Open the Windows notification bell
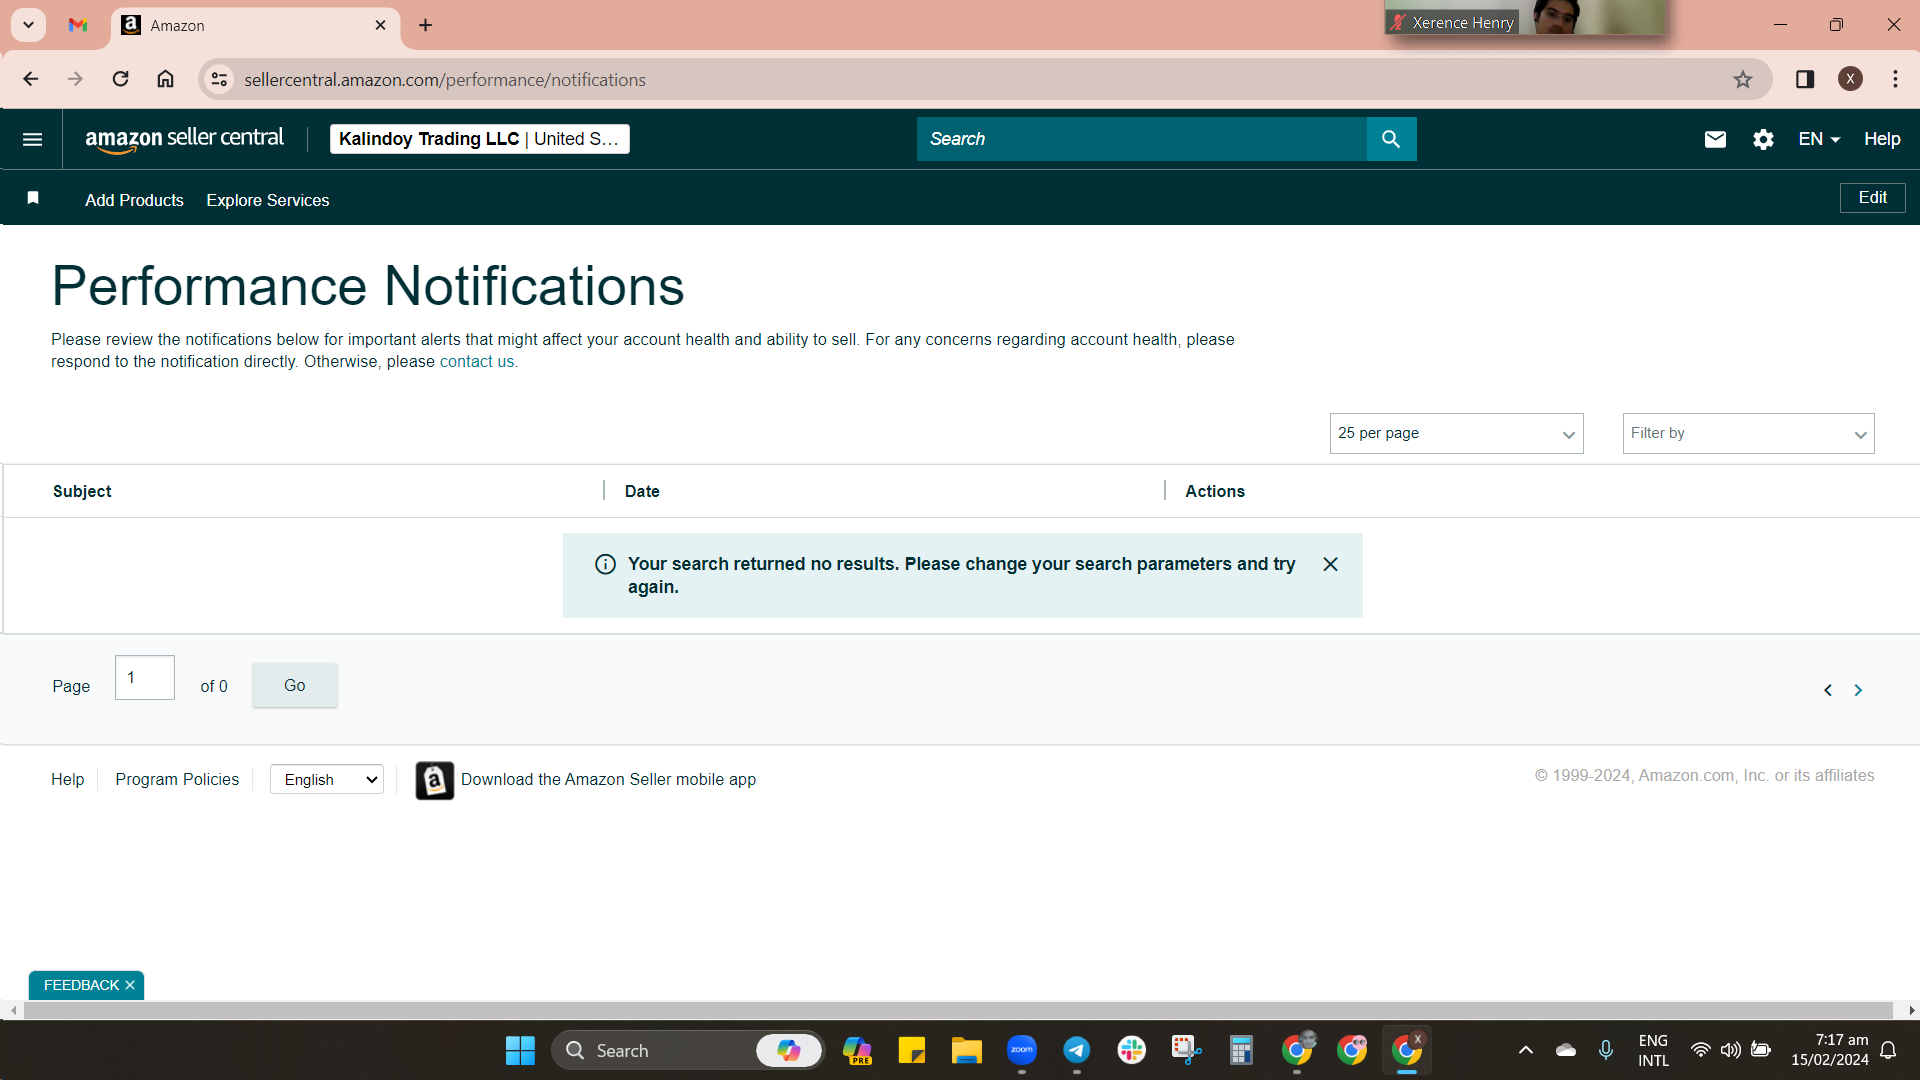This screenshot has height=1080, width=1920. (1888, 1050)
